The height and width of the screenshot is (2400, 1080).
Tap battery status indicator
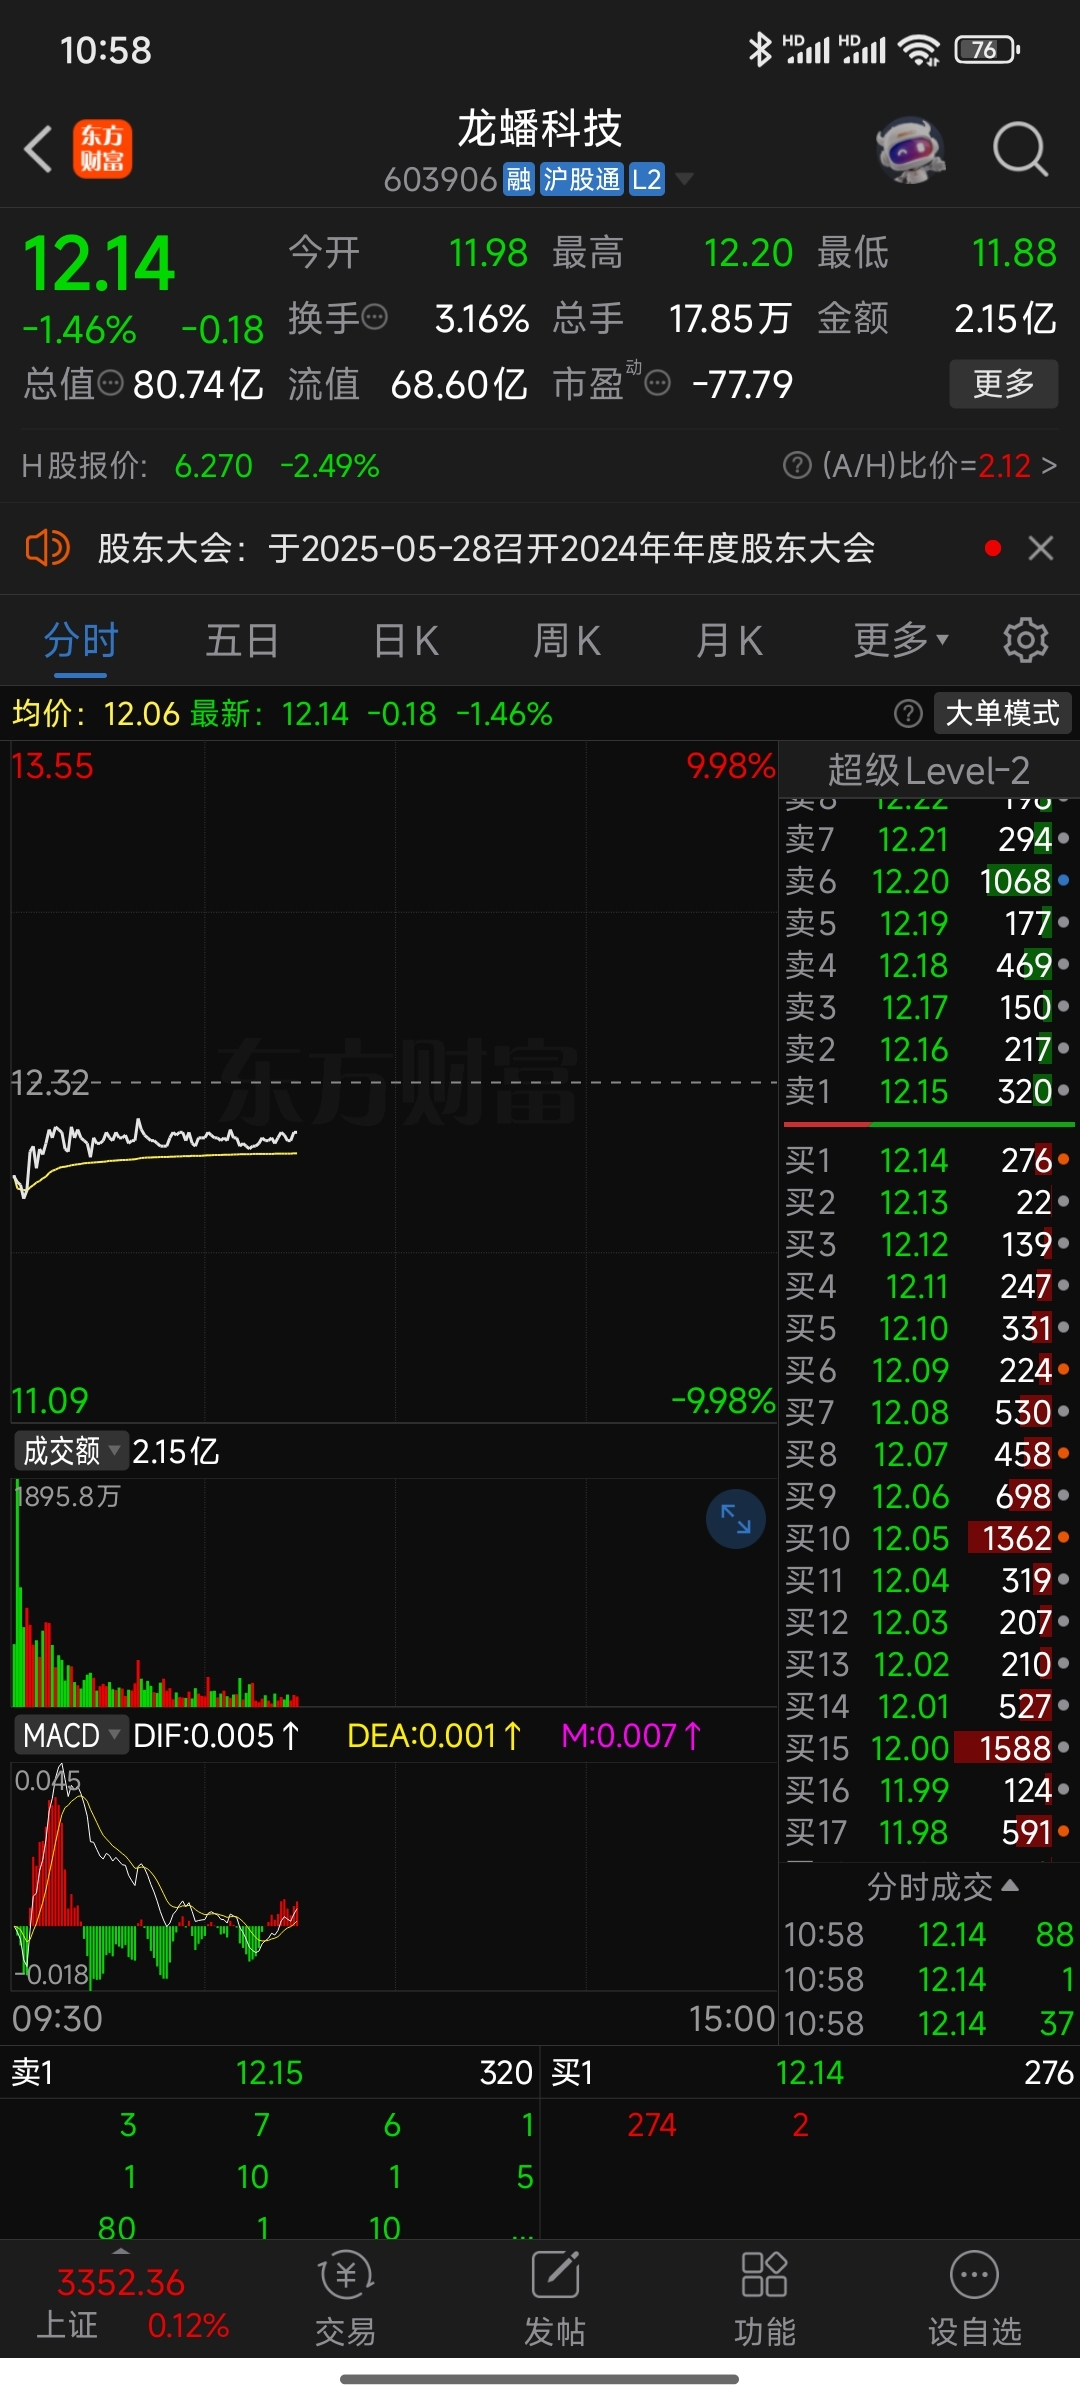click(987, 49)
